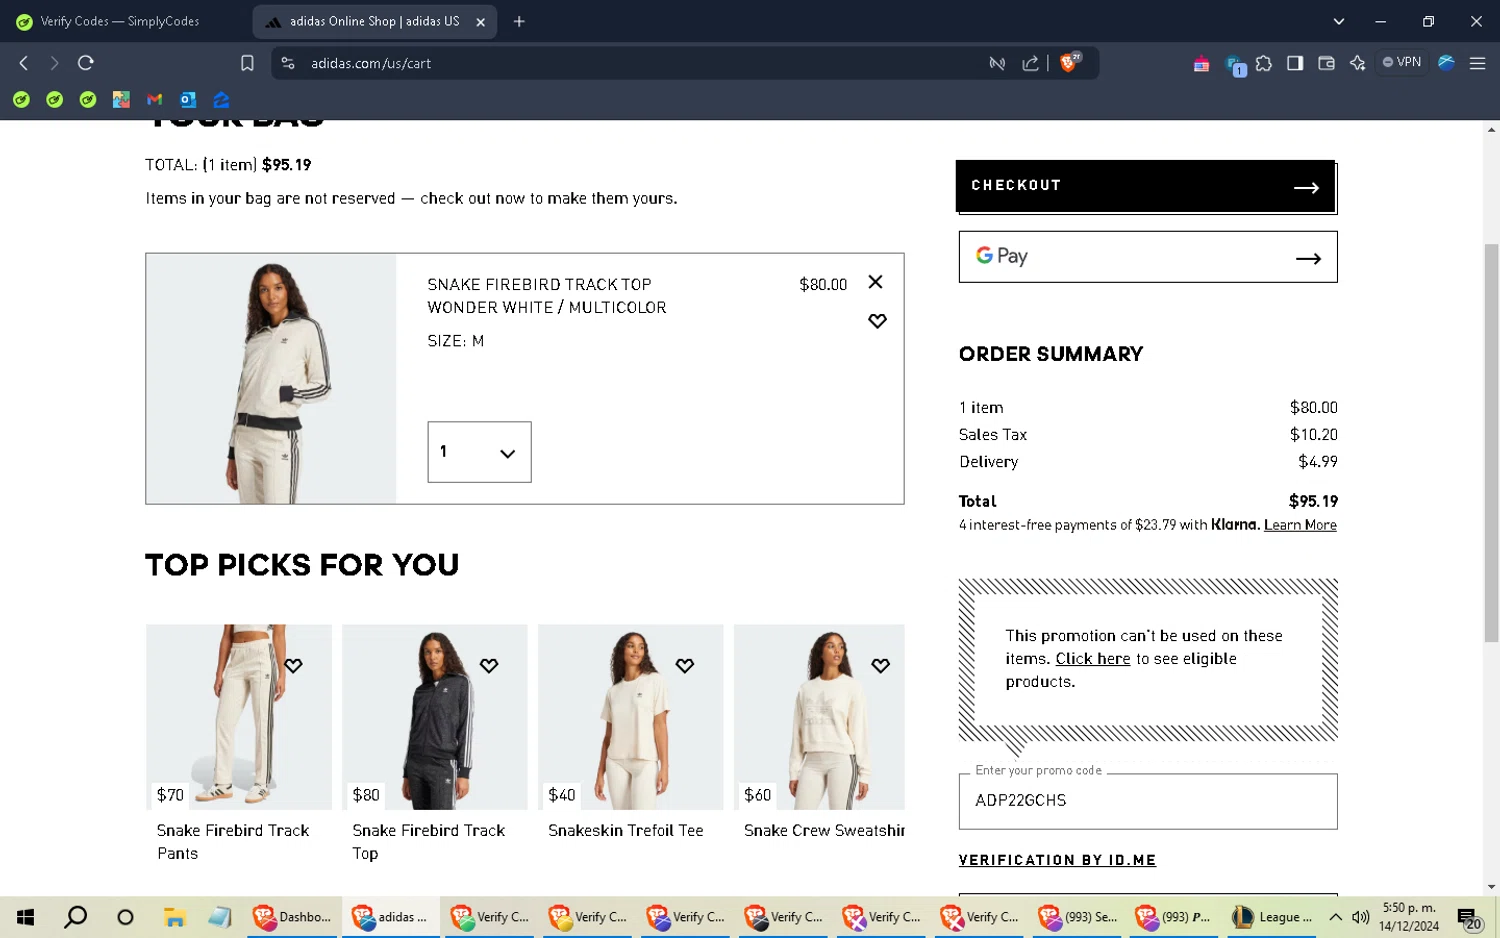Open the Verification by ID.me link
This screenshot has width=1500, height=938.
(x=1057, y=860)
